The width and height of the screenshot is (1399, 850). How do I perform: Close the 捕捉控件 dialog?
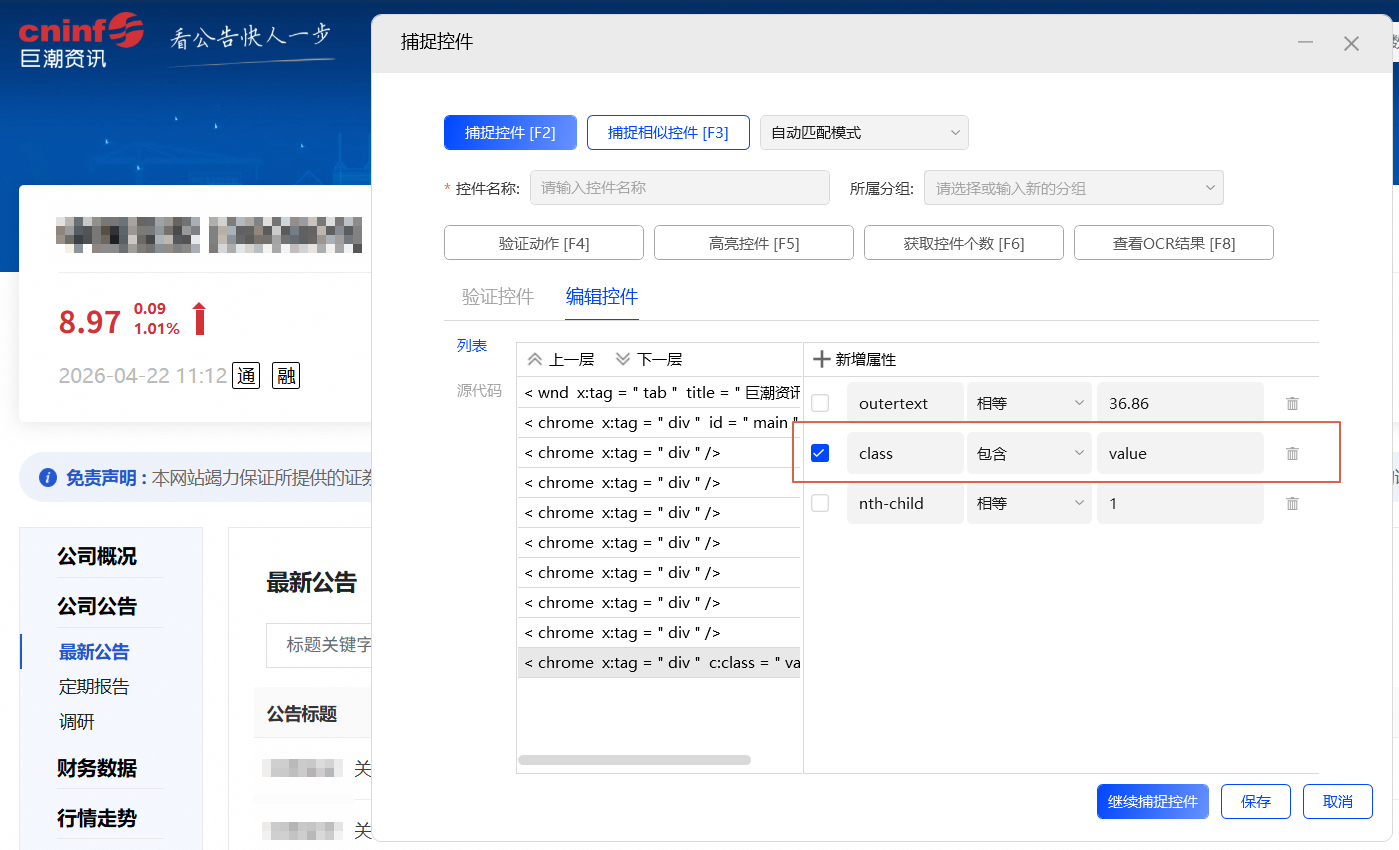(x=1351, y=43)
